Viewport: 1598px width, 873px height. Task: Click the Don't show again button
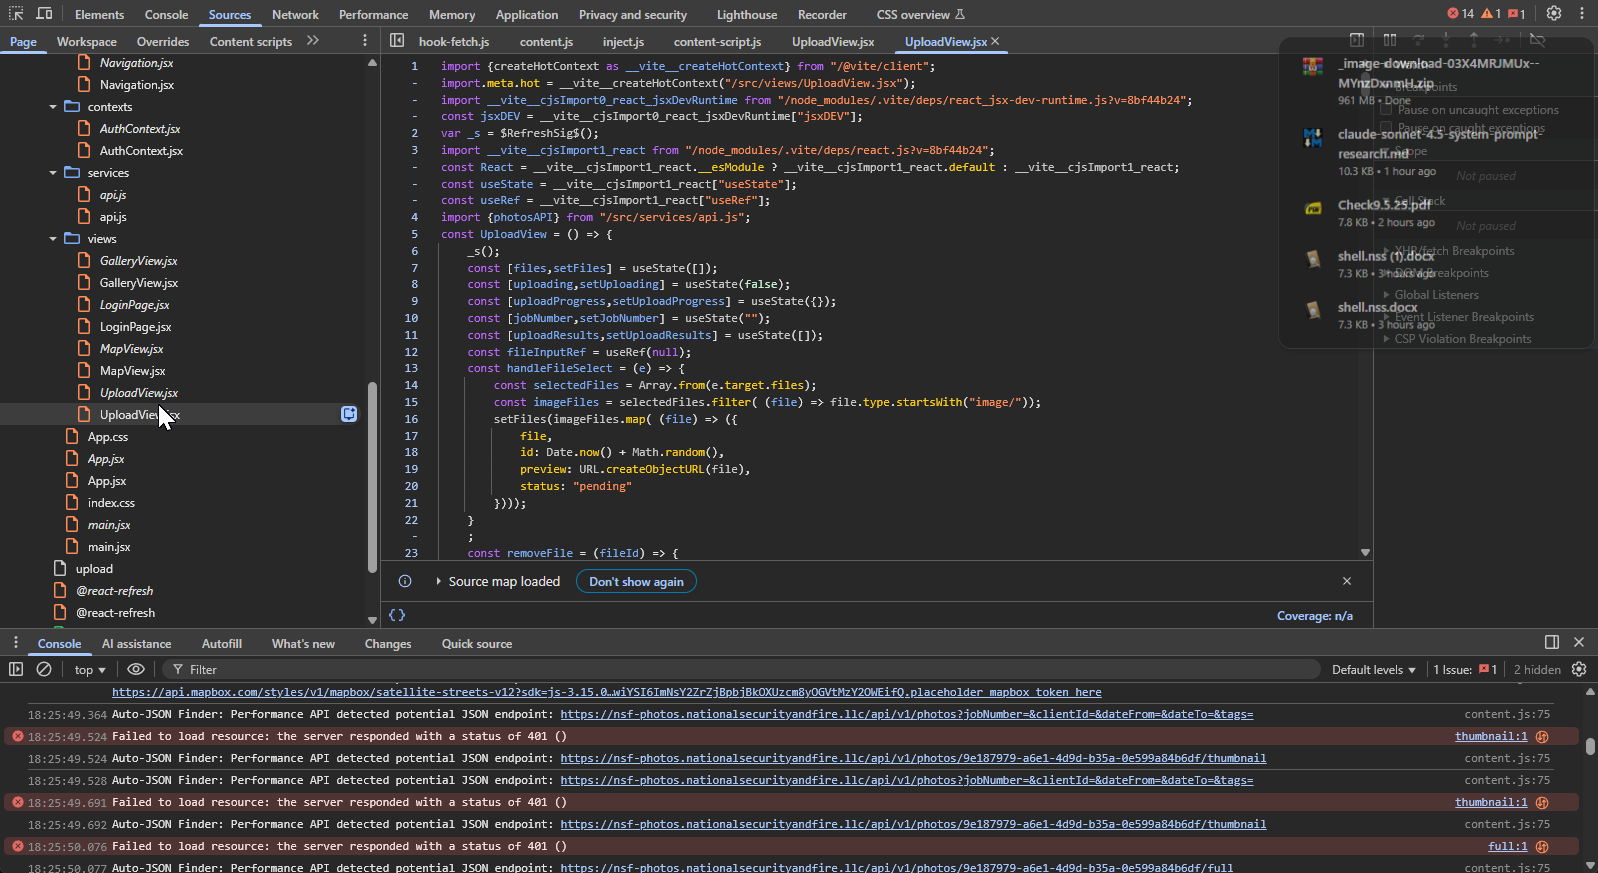636,581
